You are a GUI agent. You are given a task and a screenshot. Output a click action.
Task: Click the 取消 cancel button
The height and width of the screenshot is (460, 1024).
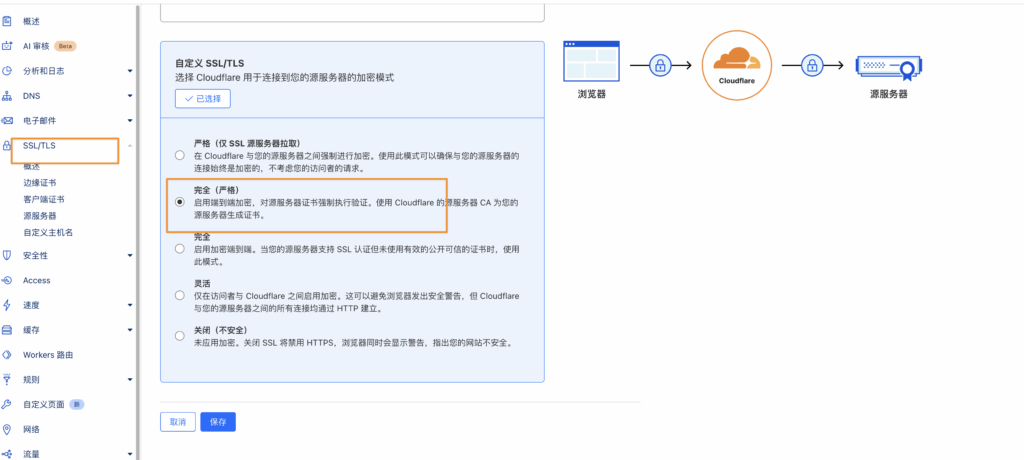click(178, 422)
